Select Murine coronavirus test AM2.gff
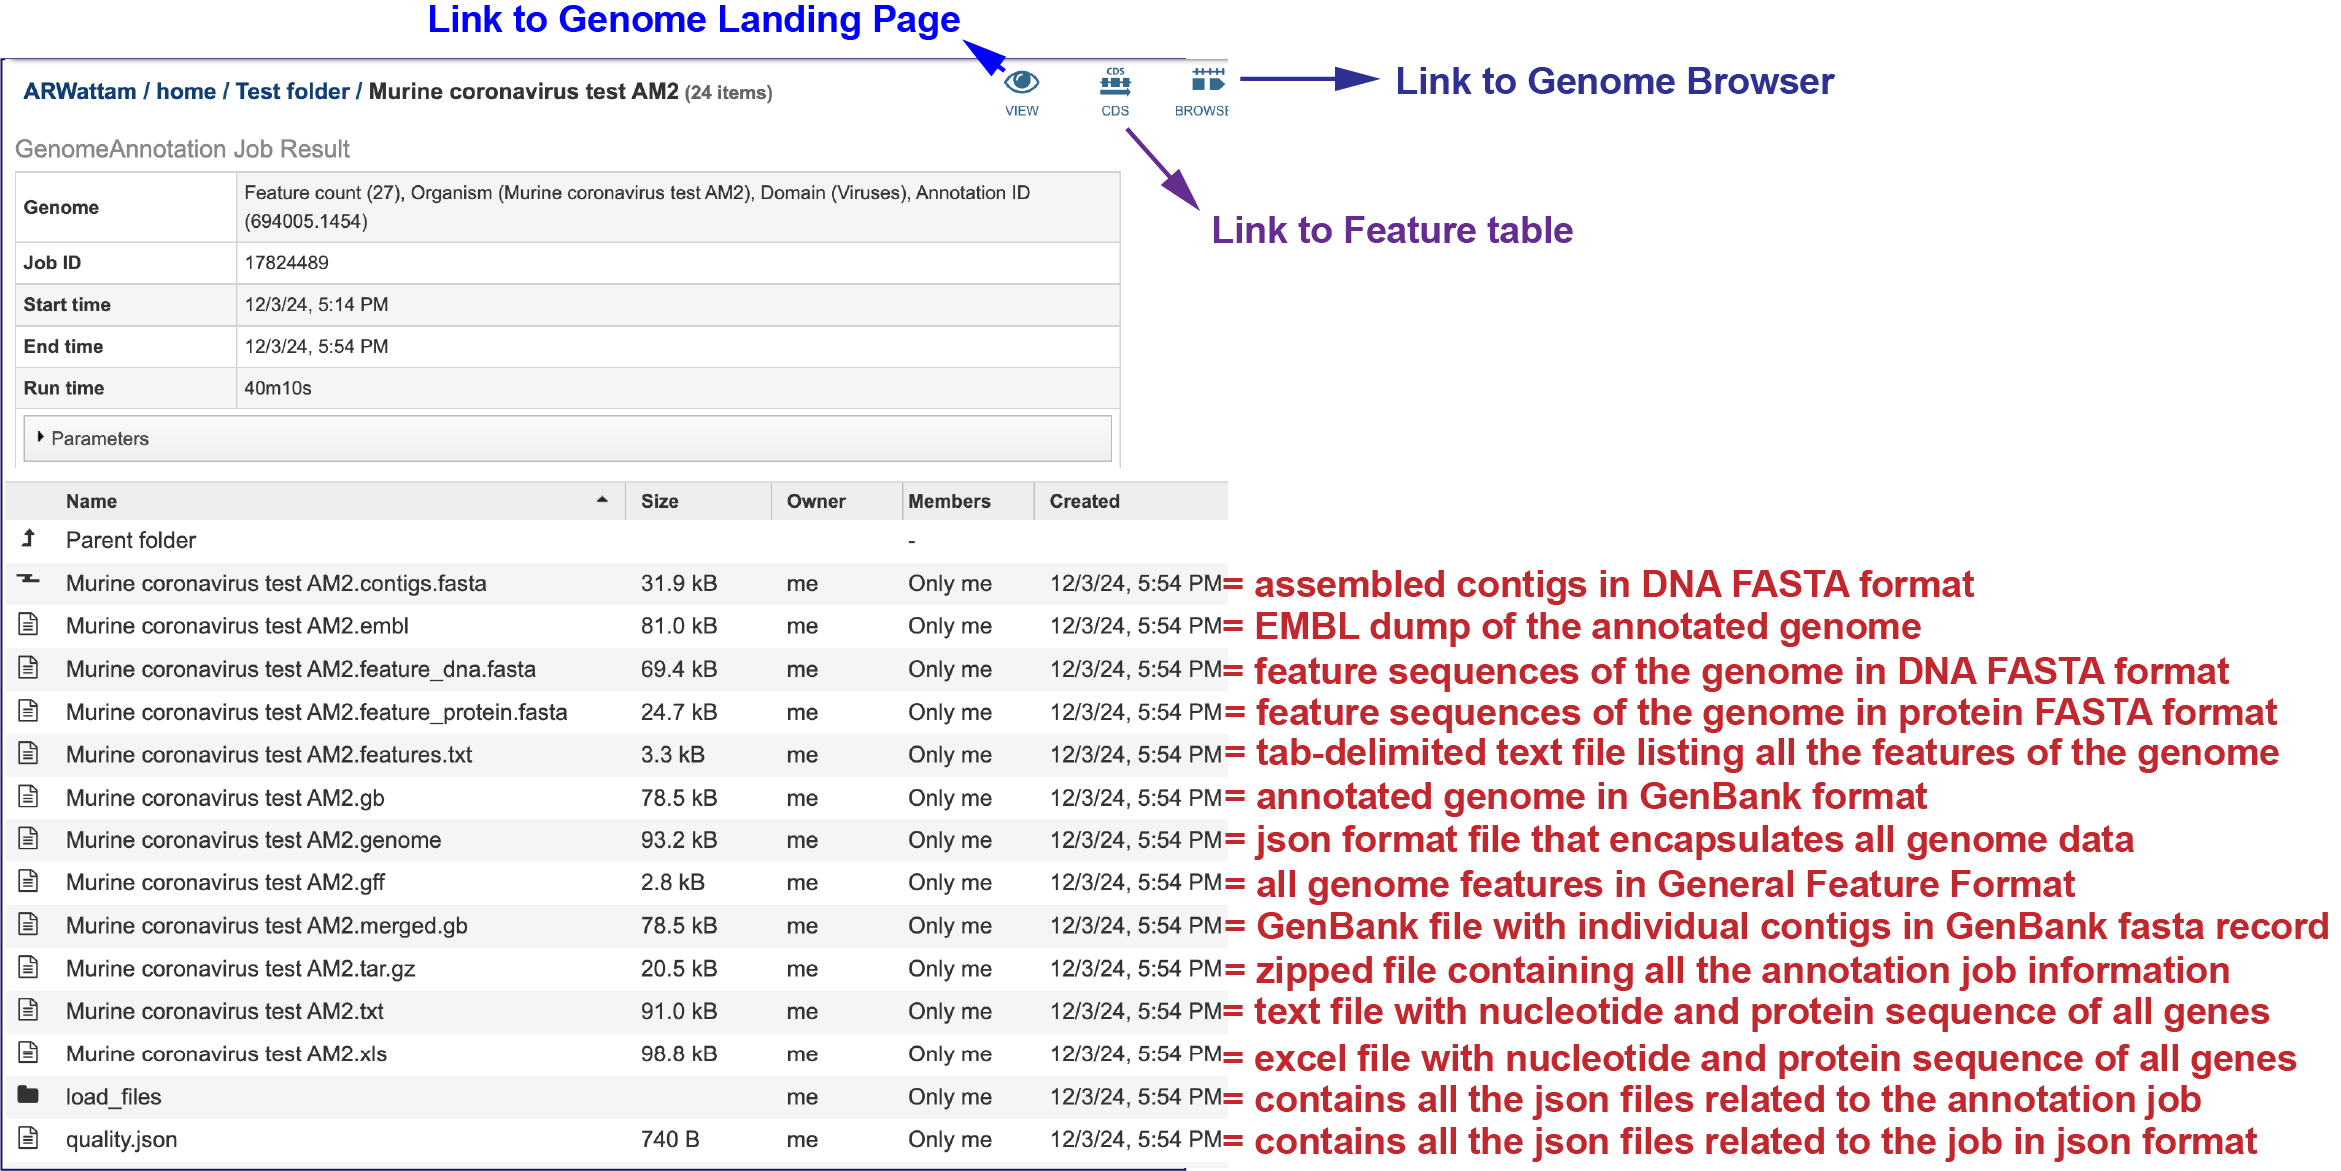This screenshot has width=2341, height=1171. (x=225, y=883)
